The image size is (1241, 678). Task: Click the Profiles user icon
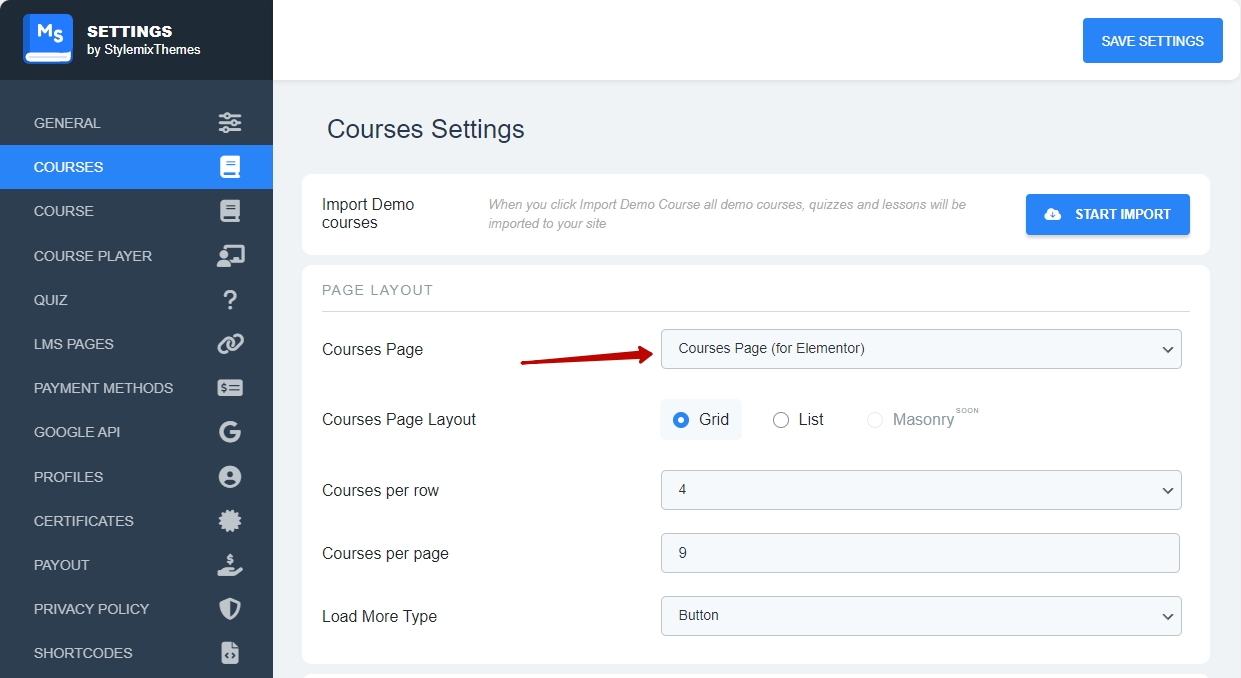[x=230, y=477]
